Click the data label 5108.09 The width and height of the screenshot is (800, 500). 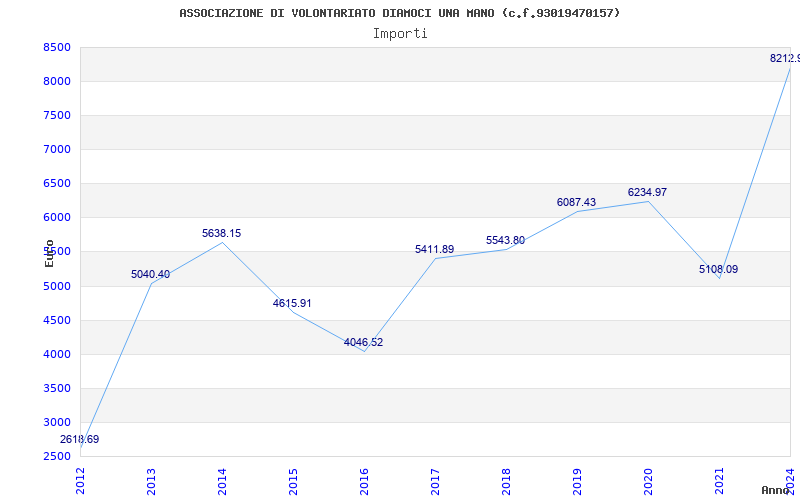[x=718, y=269]
